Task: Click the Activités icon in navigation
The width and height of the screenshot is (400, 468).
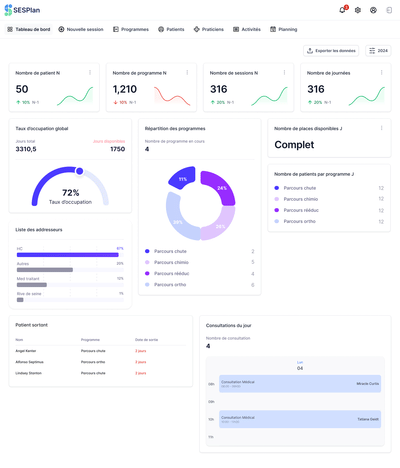Action: point(236,29)
